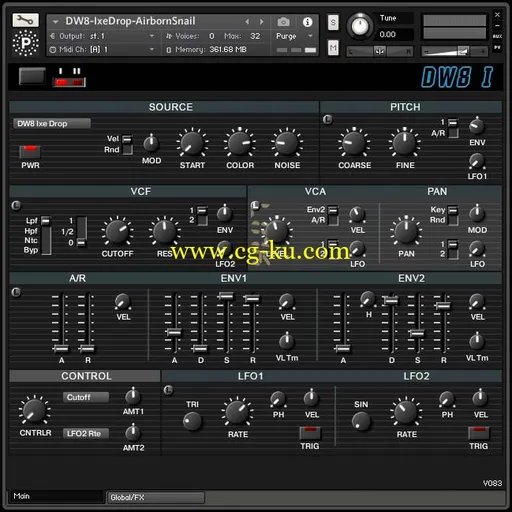Screen dimensions: 512x512
Task: Click the PAN knob
Action: click(x=406, y=232)
